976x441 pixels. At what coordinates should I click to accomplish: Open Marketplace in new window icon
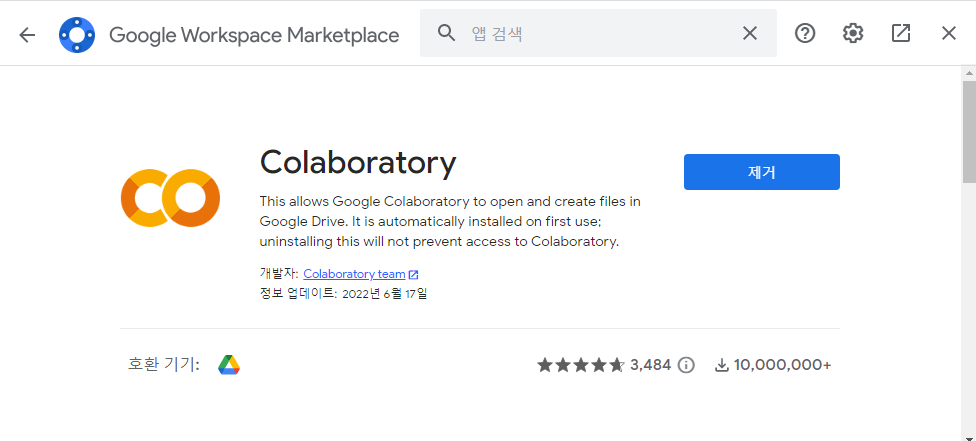[901, 33]
